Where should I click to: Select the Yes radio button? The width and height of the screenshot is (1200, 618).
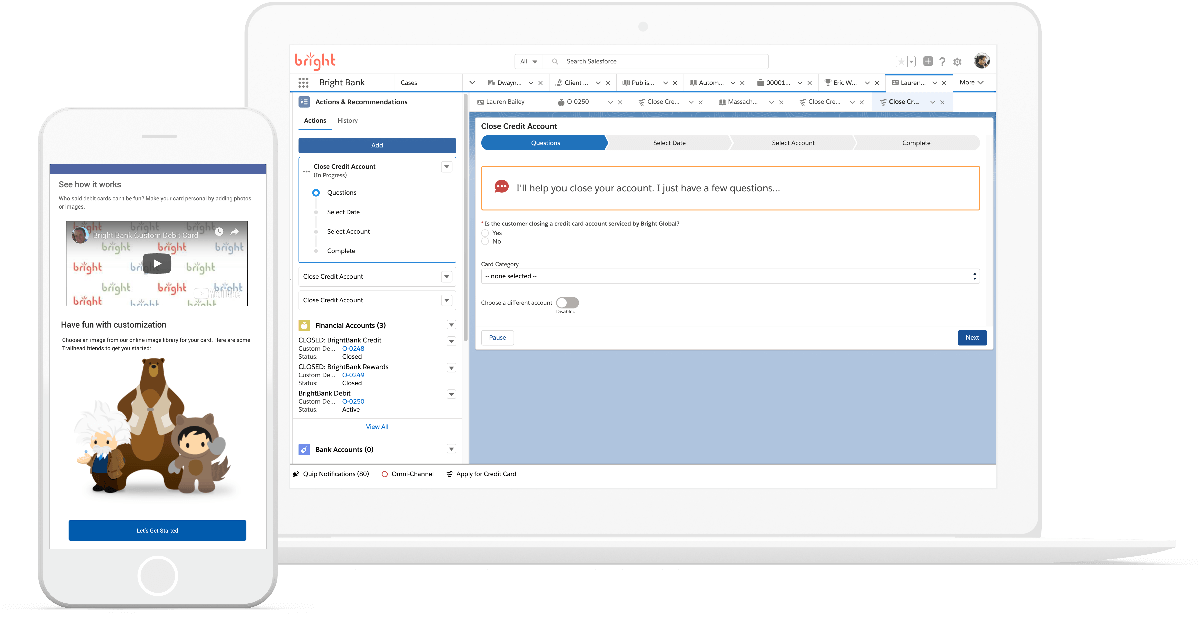[486, 233]
